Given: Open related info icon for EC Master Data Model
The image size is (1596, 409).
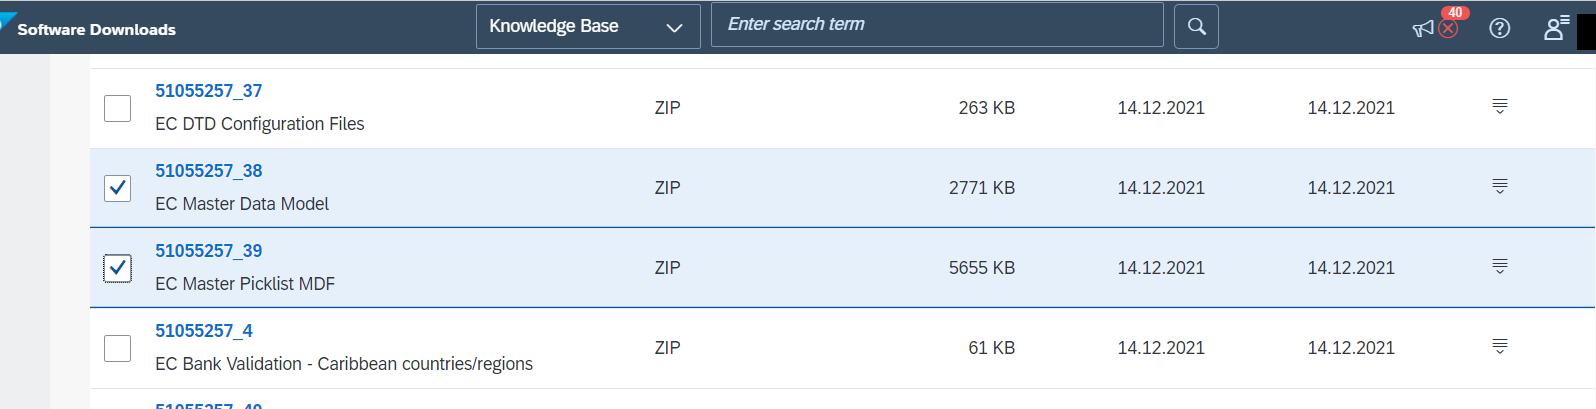Looking at the screenshot, I should coord(1500,186).
